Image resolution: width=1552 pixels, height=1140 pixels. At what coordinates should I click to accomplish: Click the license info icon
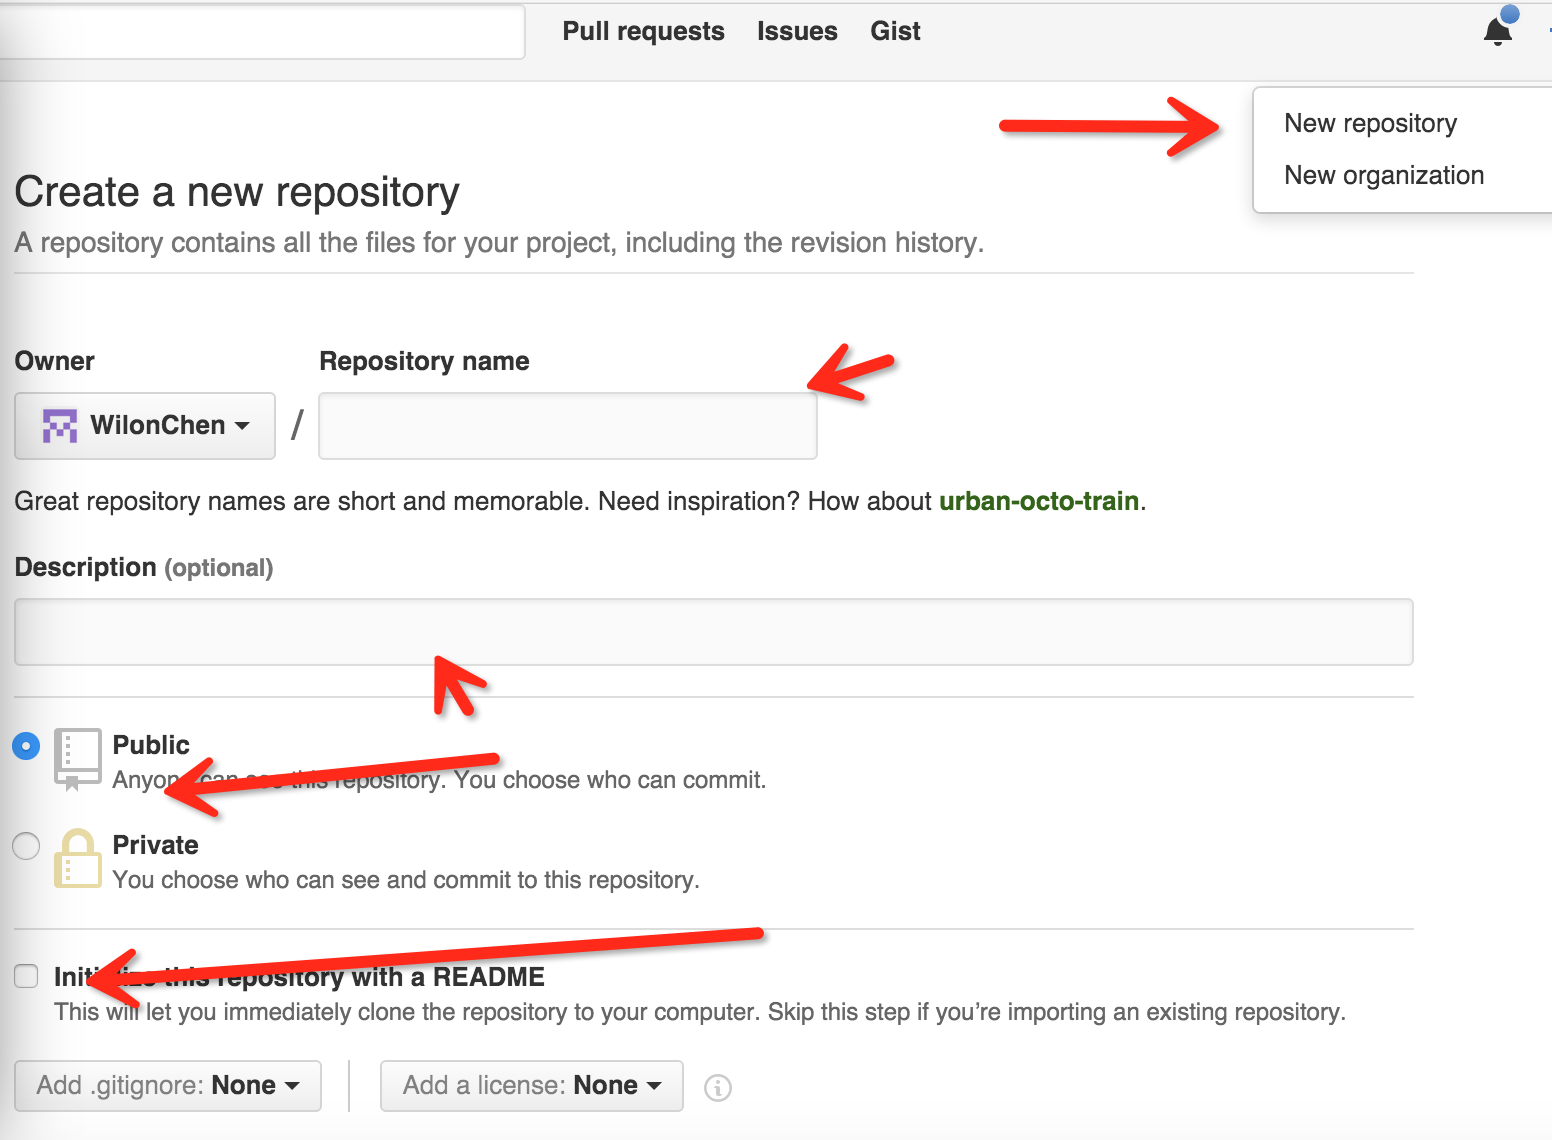coord(718,1087)
